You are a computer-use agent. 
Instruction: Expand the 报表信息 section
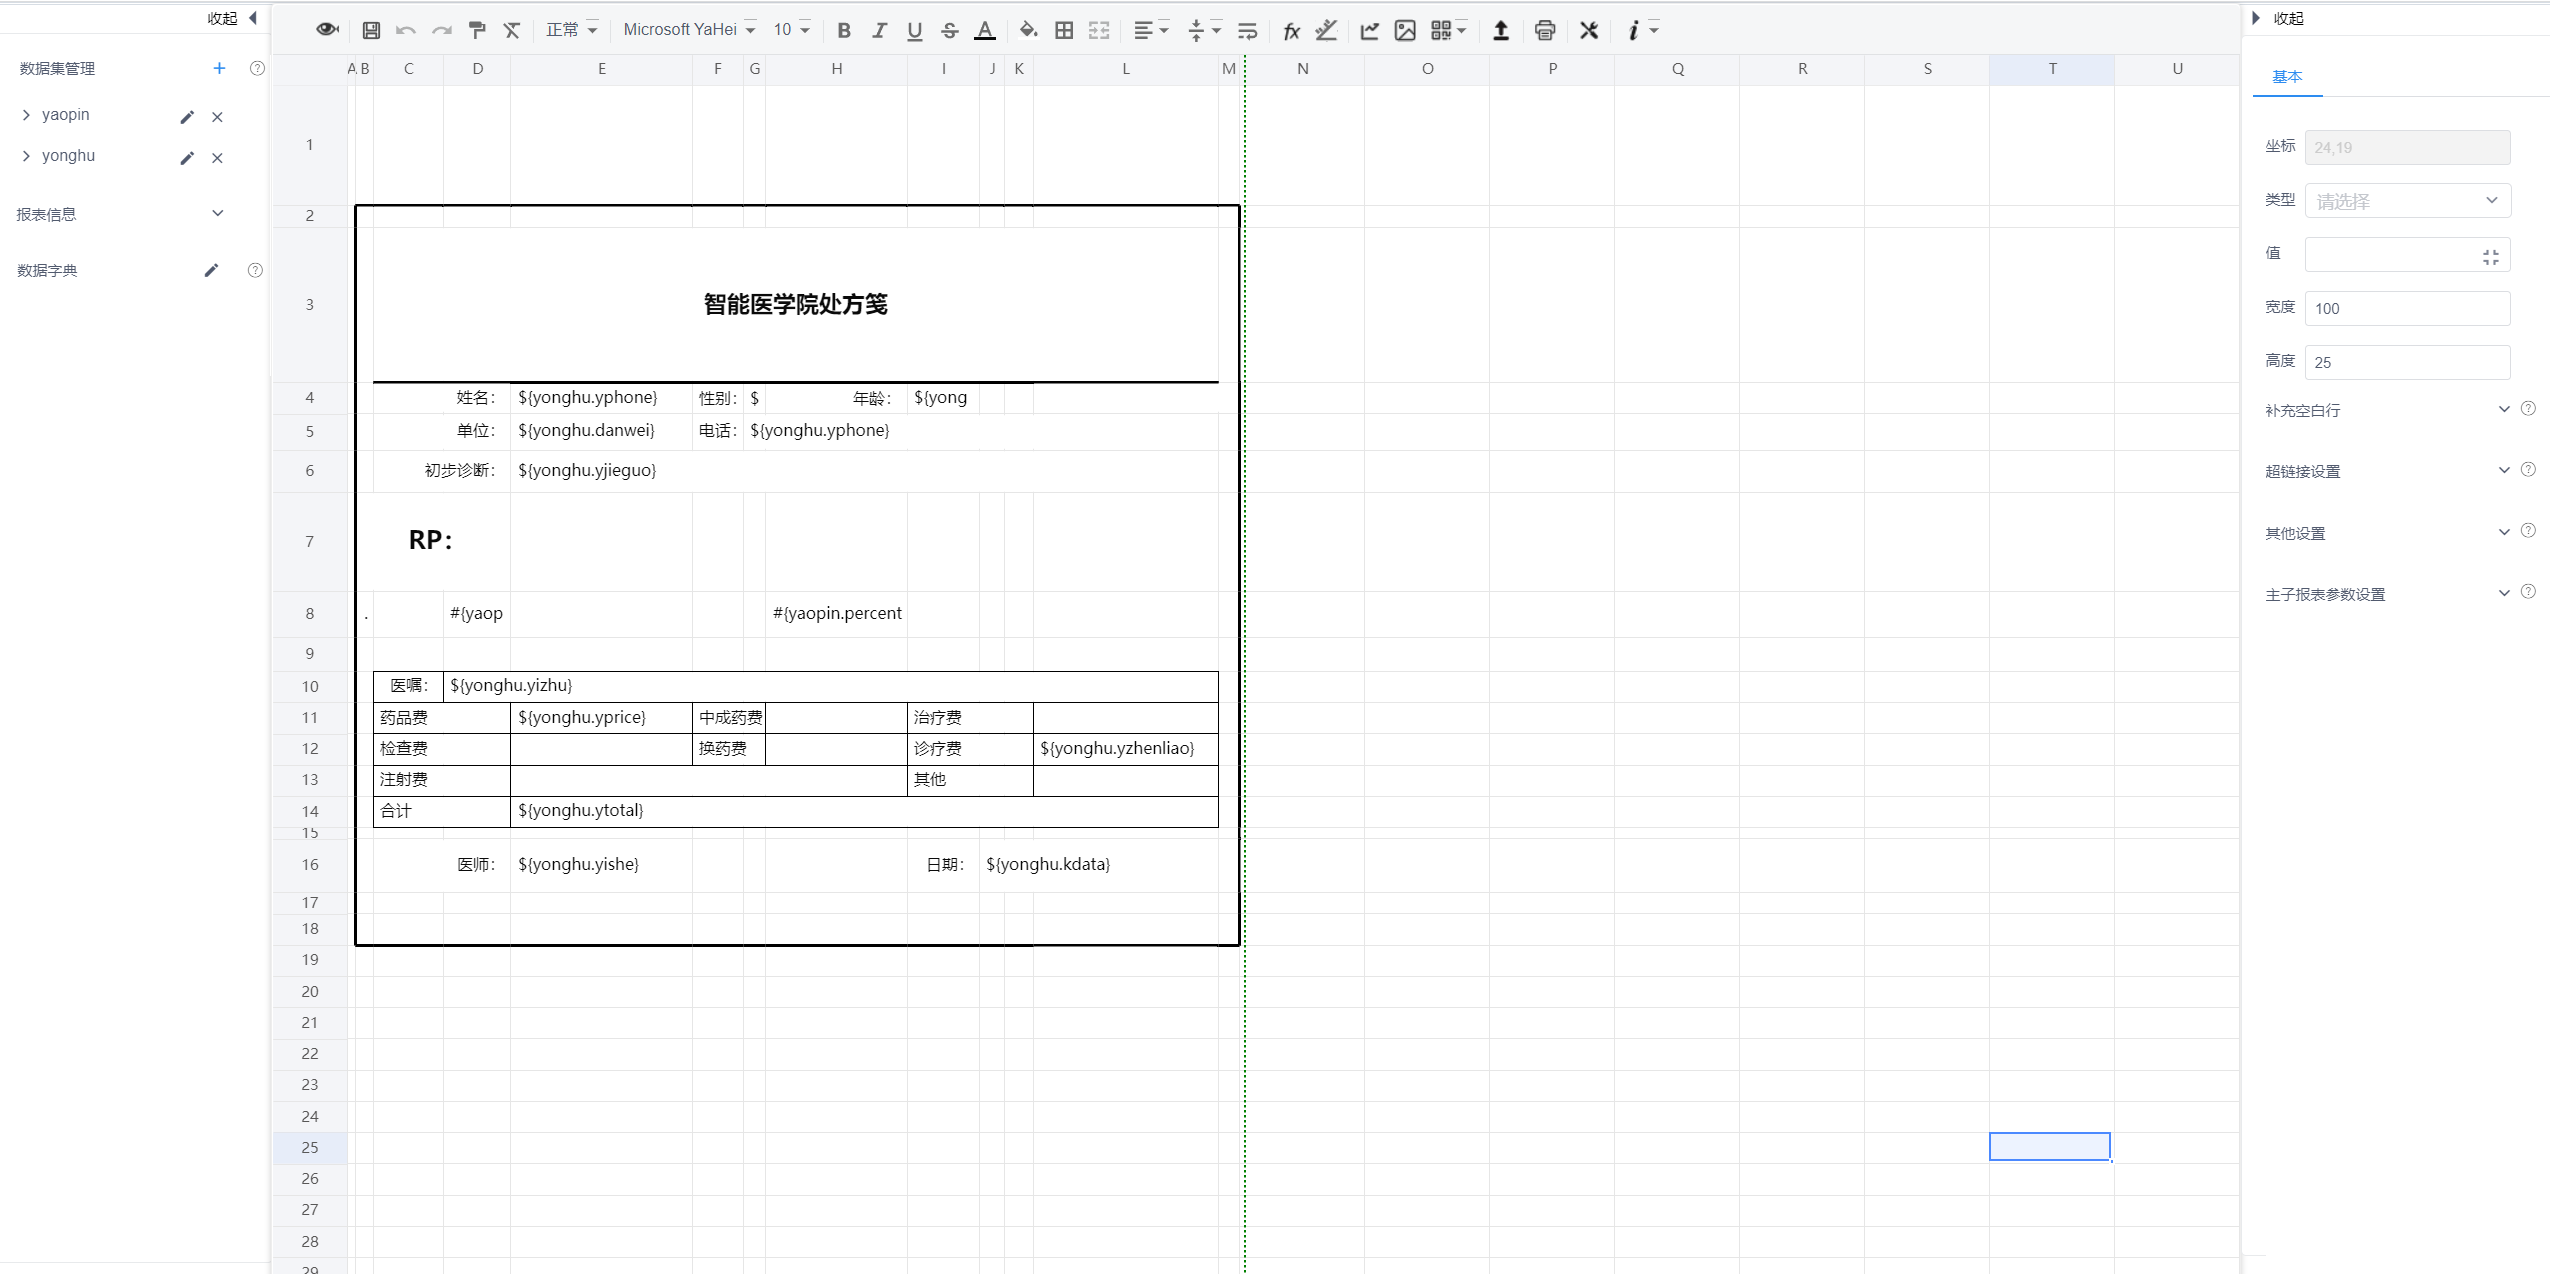coord(217,214)
